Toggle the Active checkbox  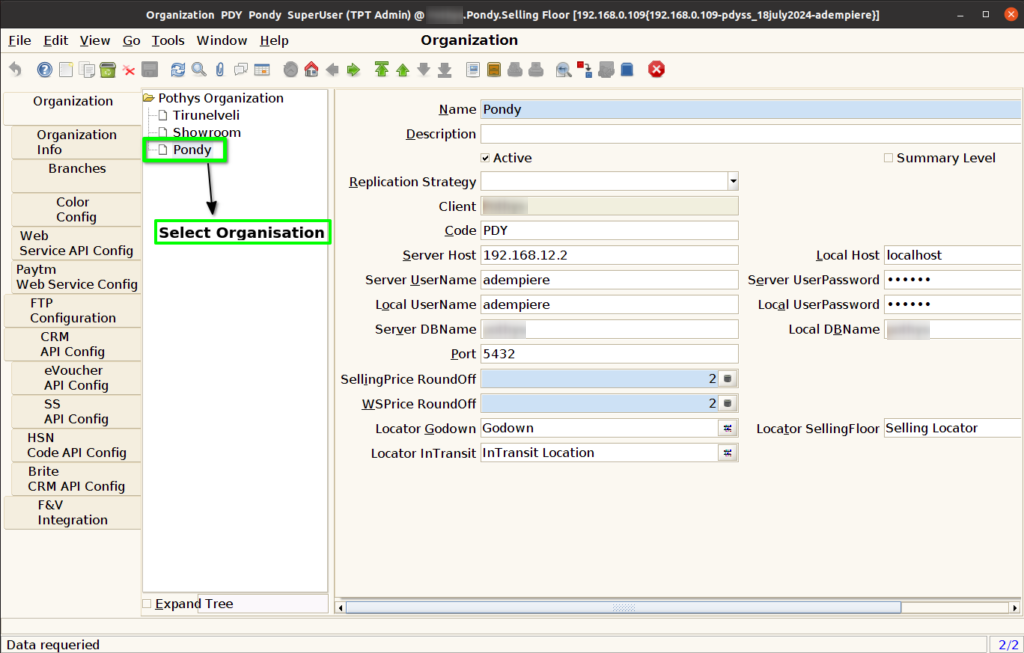(x=485, y=158)
